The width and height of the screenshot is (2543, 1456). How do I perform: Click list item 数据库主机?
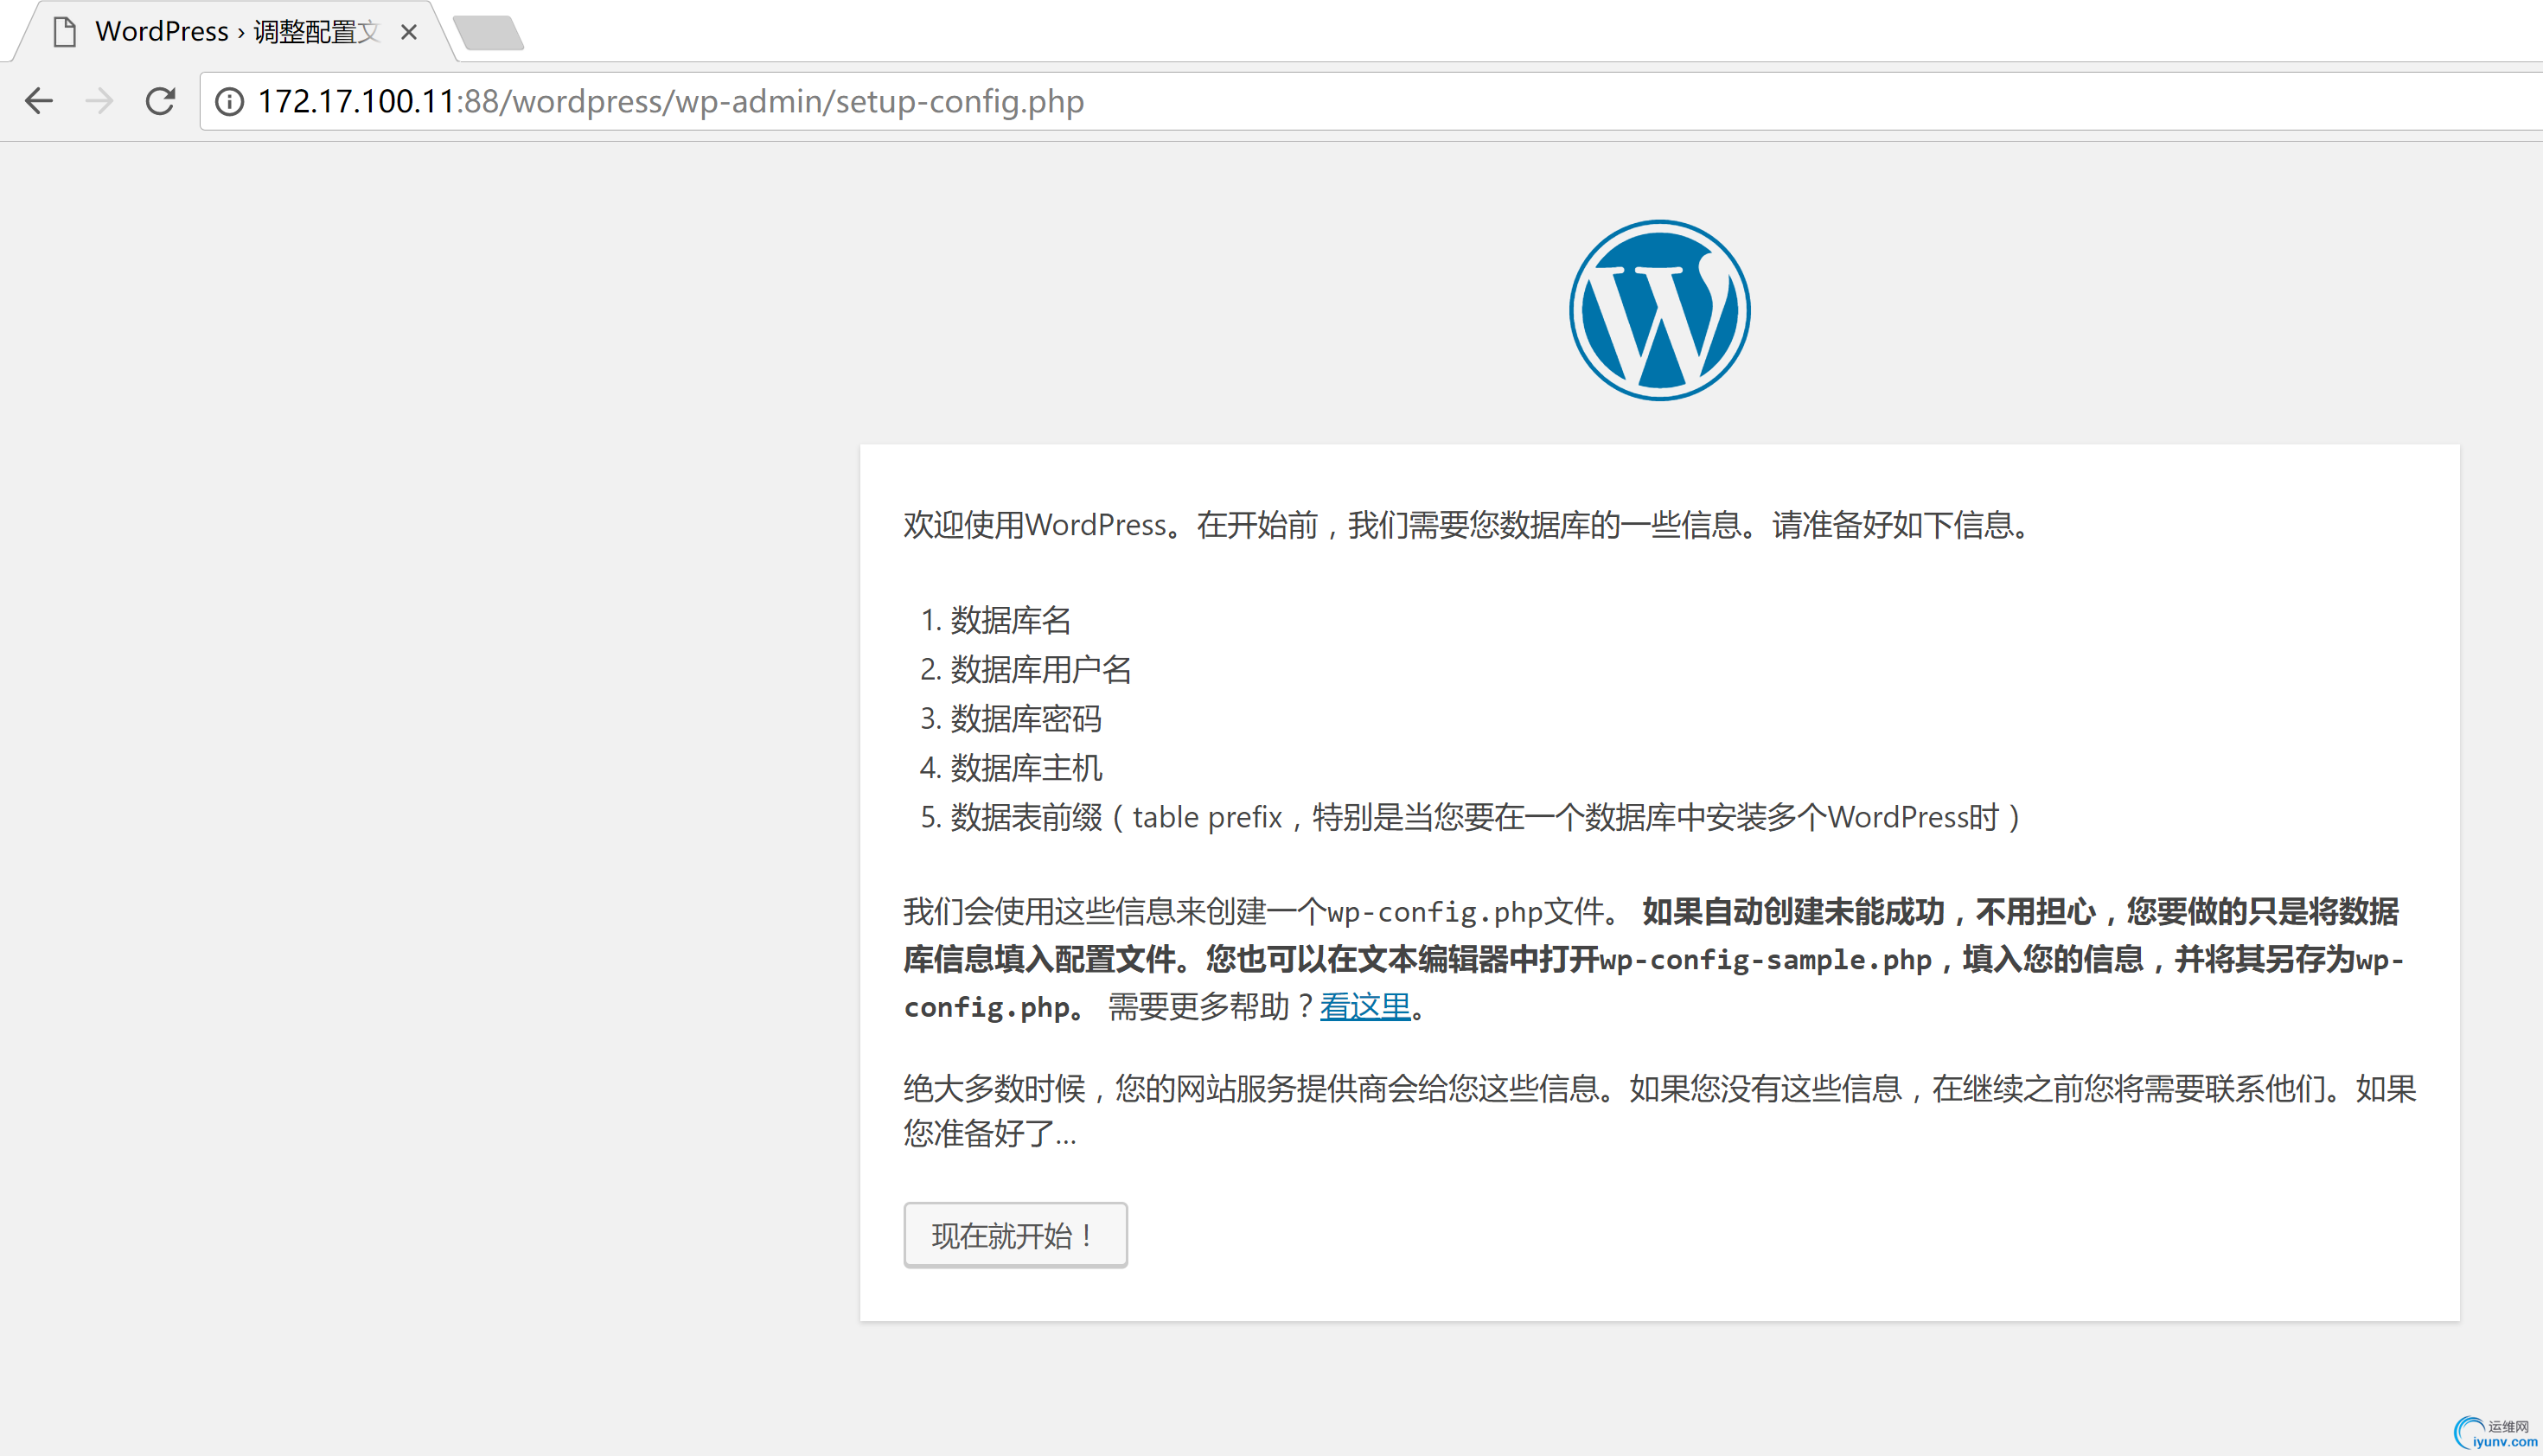1026,767
